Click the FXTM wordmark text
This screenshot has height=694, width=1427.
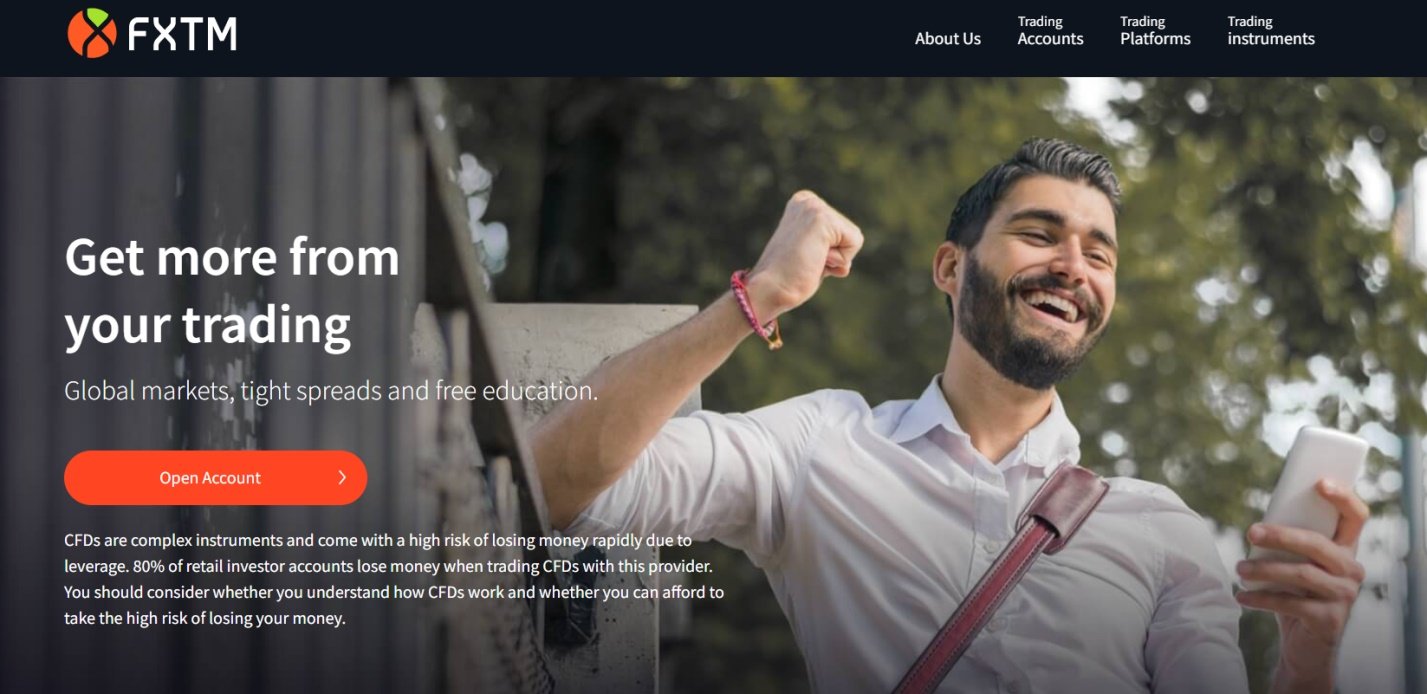182,35
